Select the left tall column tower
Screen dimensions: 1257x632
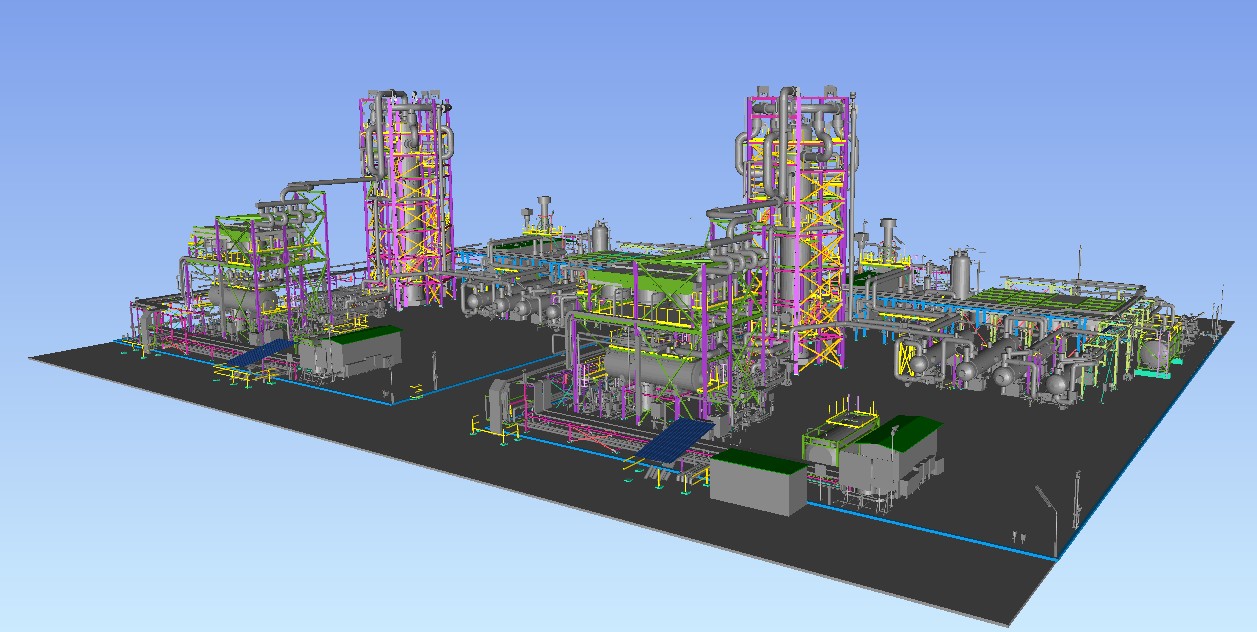407,200
